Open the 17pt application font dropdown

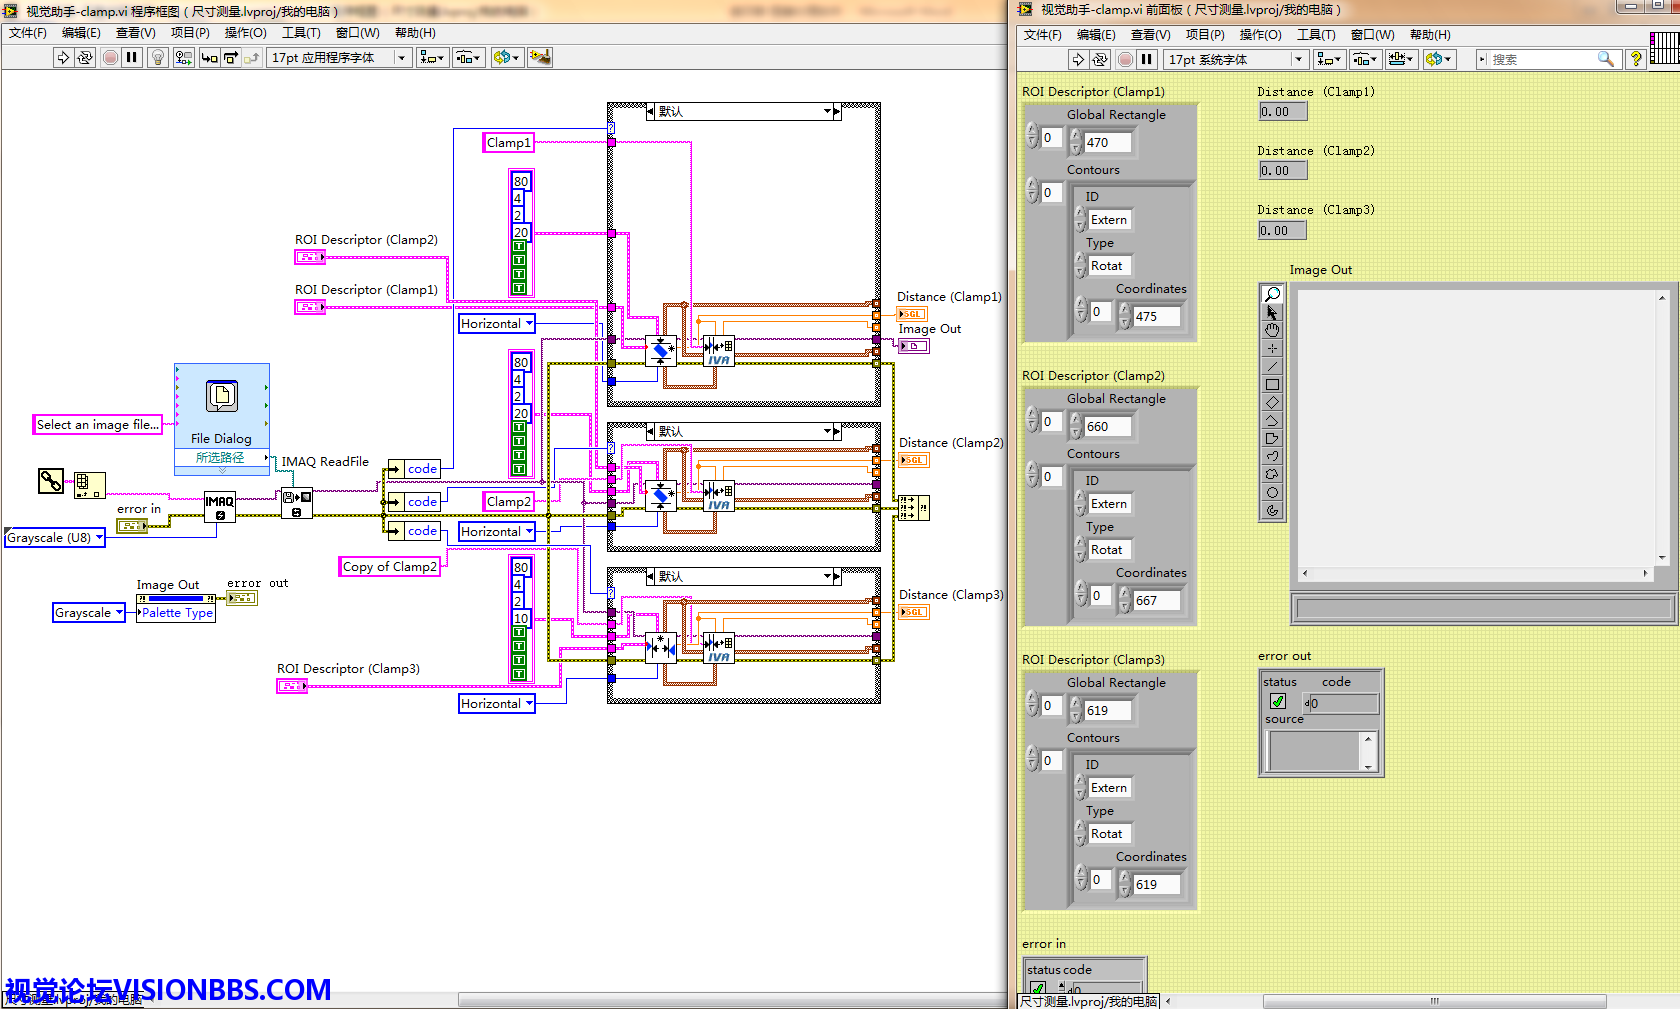(402, 58)
